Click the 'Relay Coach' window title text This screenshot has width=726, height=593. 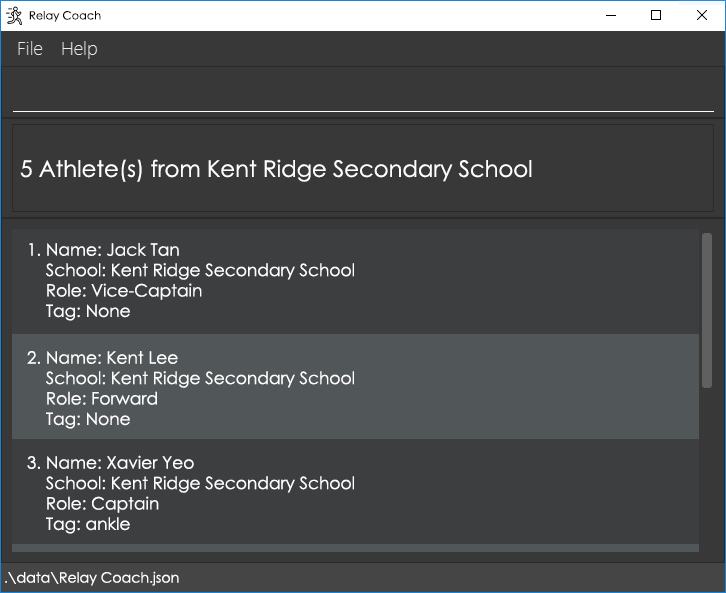(64, 15)
